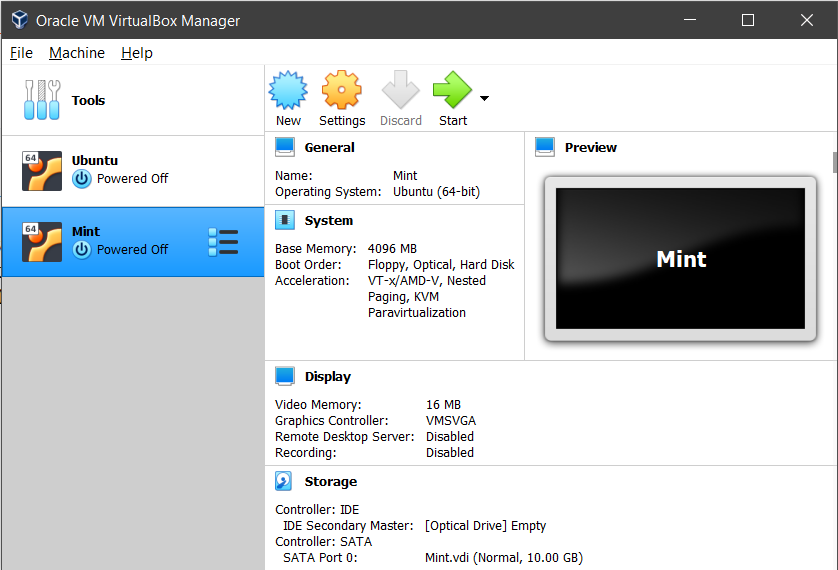Click the Mint.vdi hard disk value

point(503,558)
